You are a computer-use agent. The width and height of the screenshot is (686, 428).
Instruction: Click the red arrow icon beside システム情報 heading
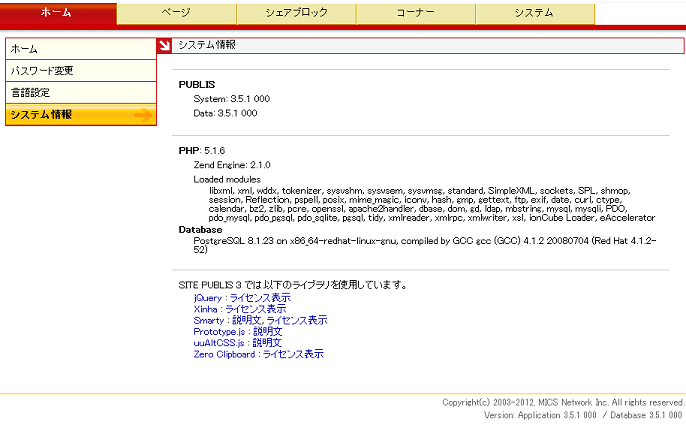165,45
